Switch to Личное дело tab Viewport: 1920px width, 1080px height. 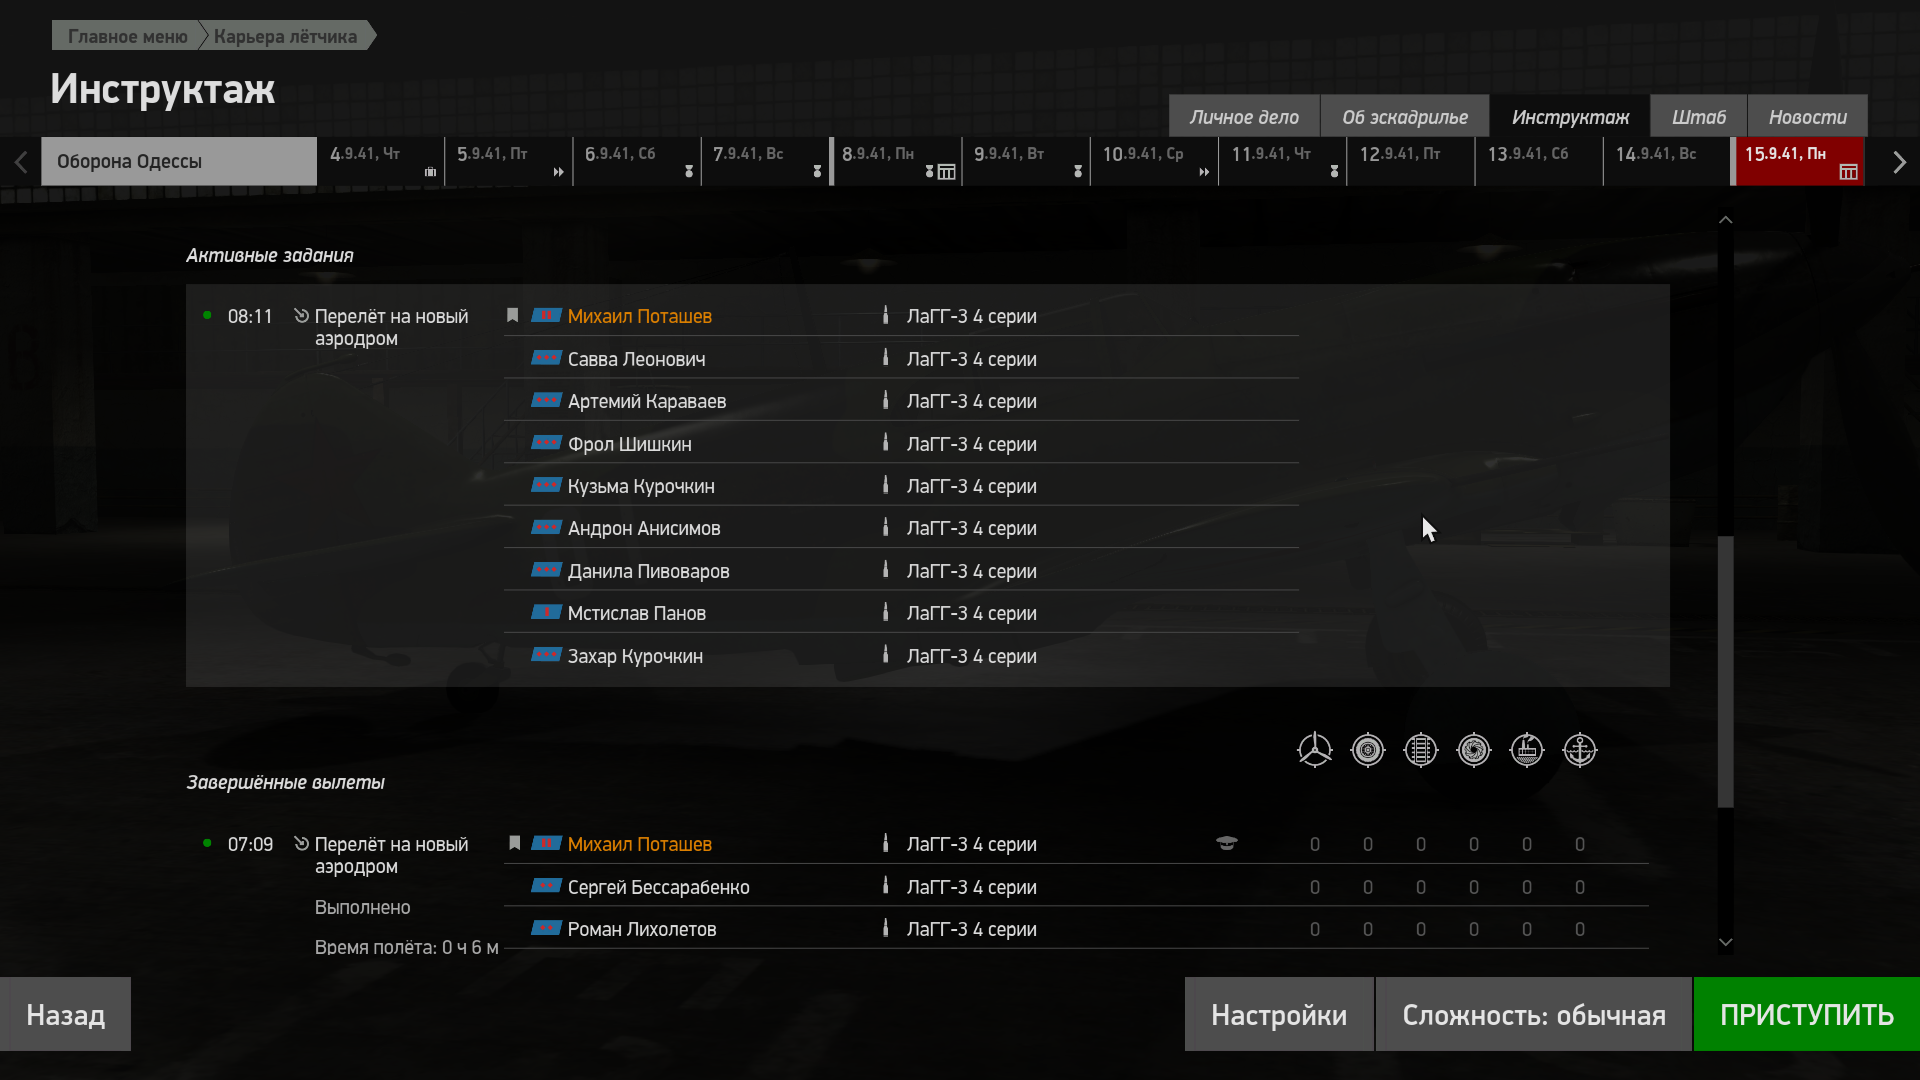[x=1243, y=117]
